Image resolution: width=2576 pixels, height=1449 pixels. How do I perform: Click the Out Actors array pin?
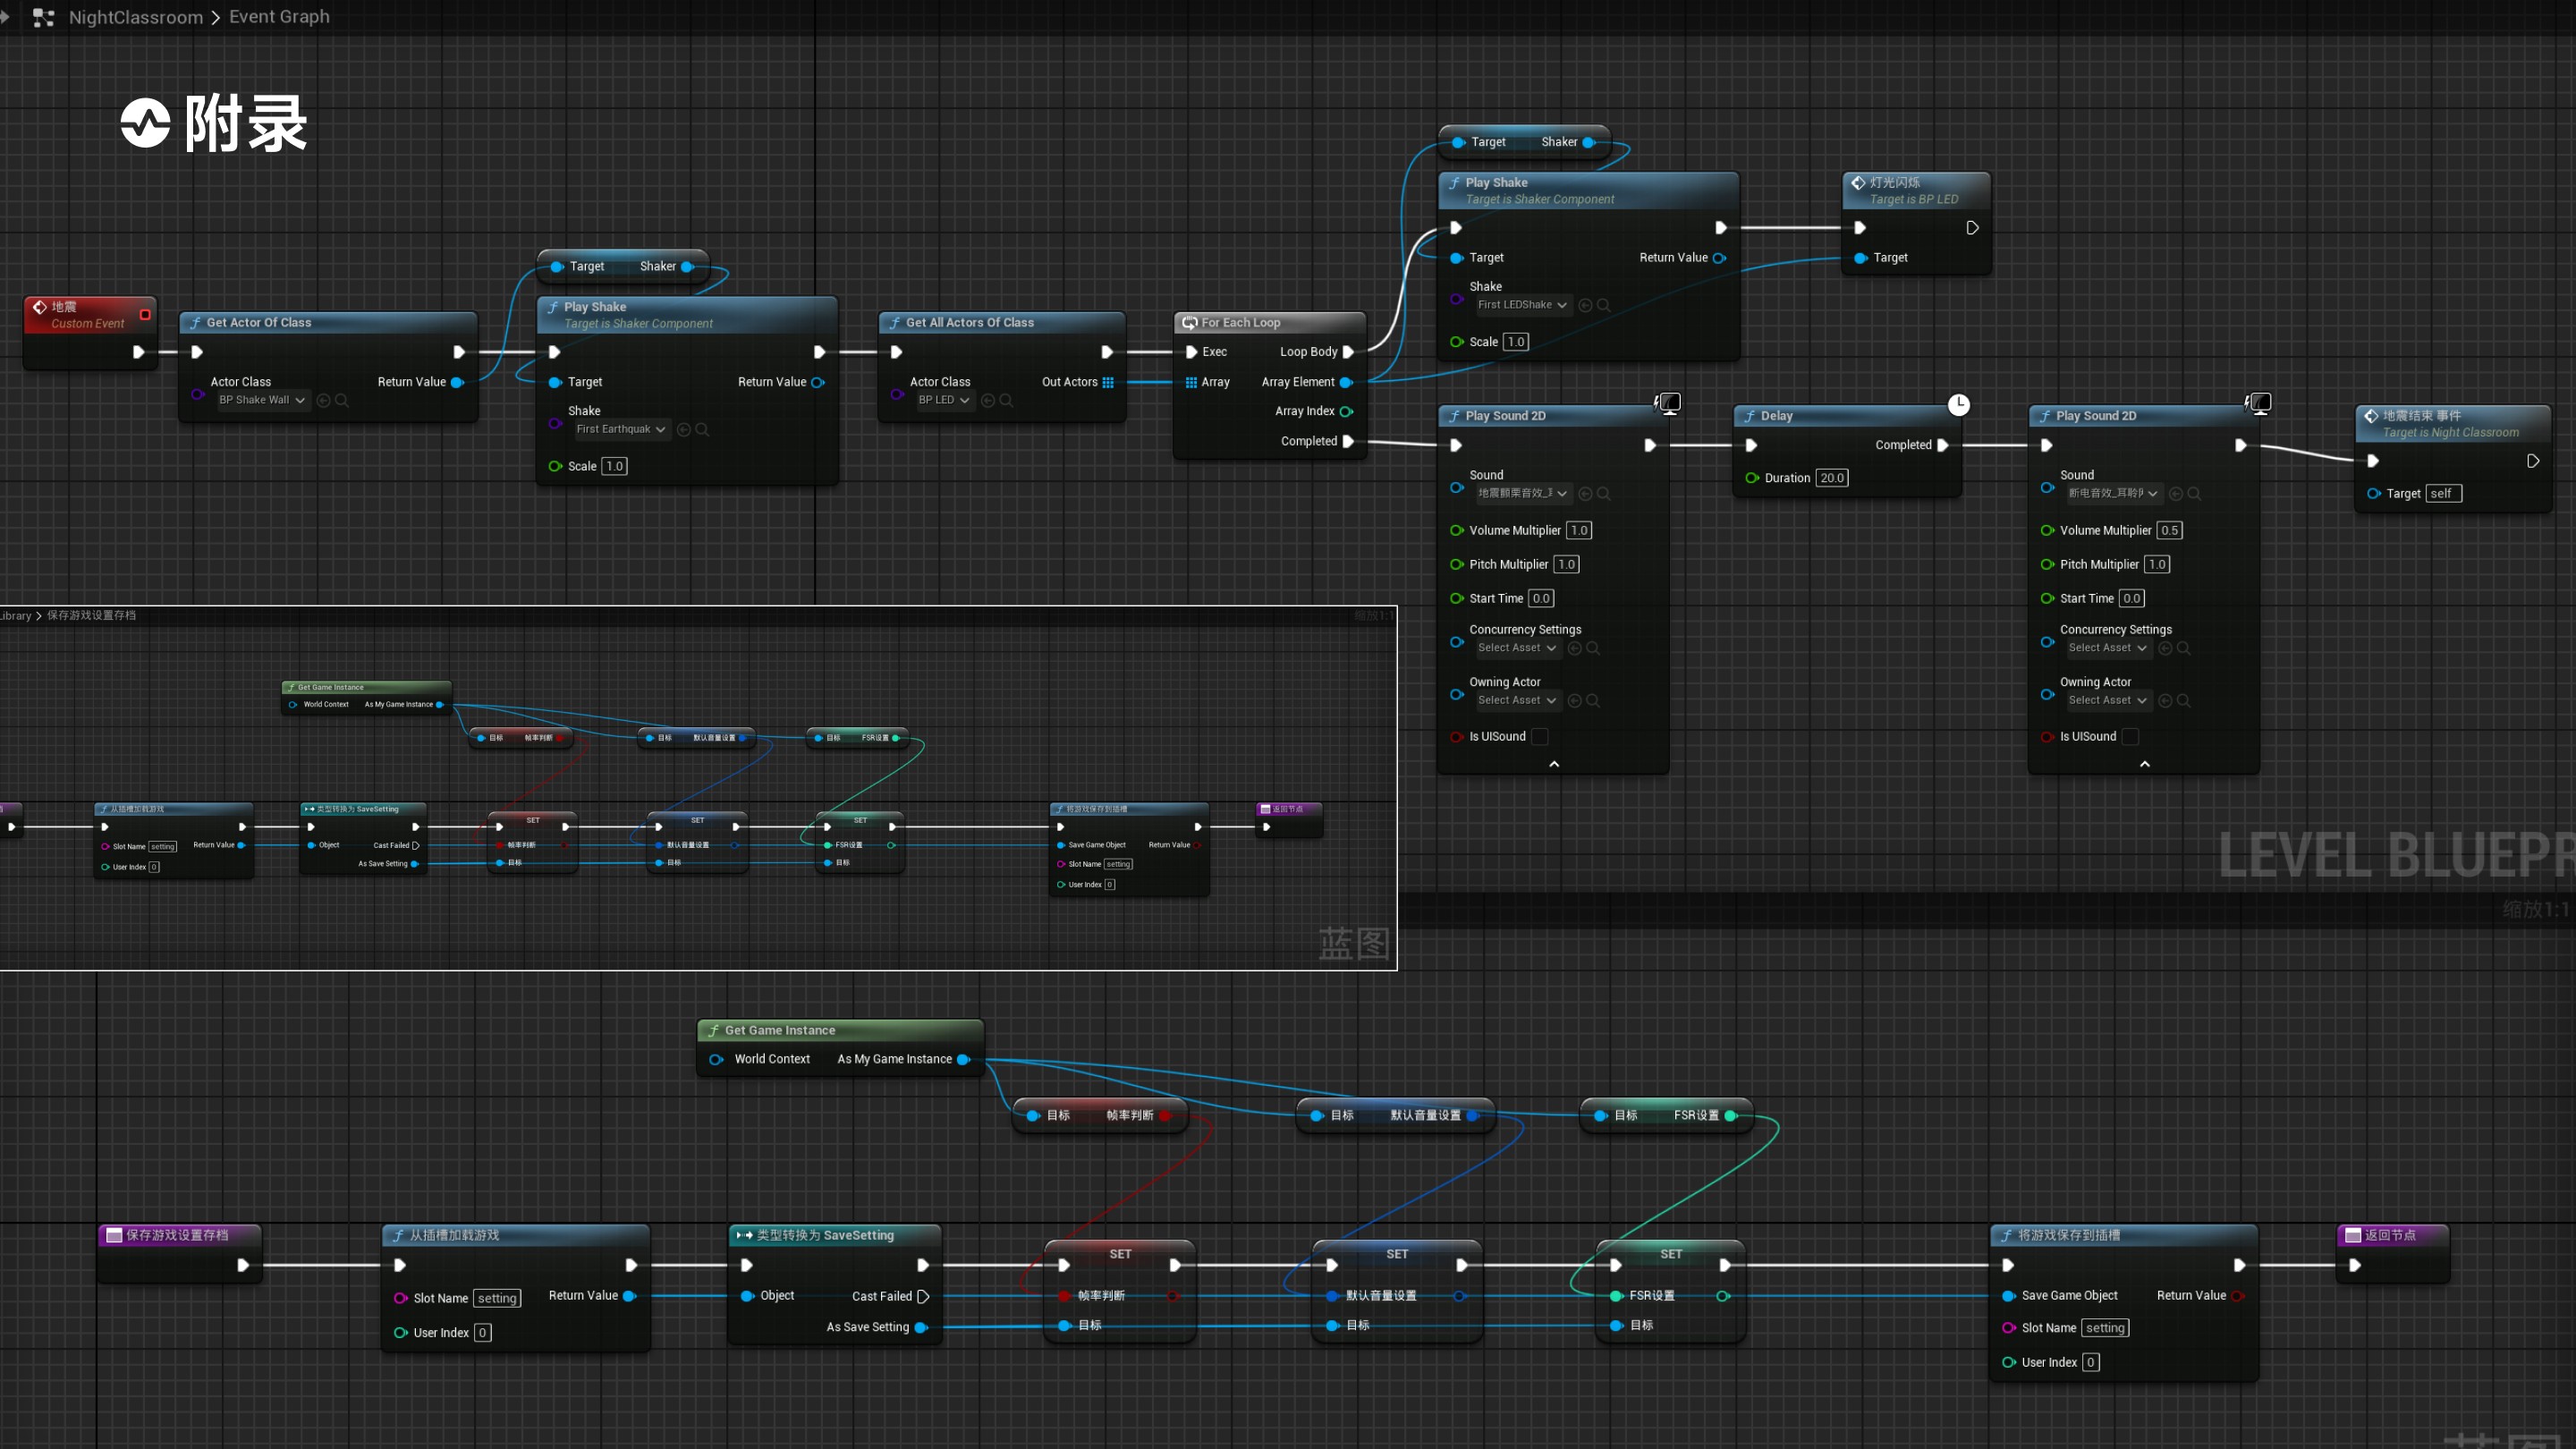[x=1108, y=382]
